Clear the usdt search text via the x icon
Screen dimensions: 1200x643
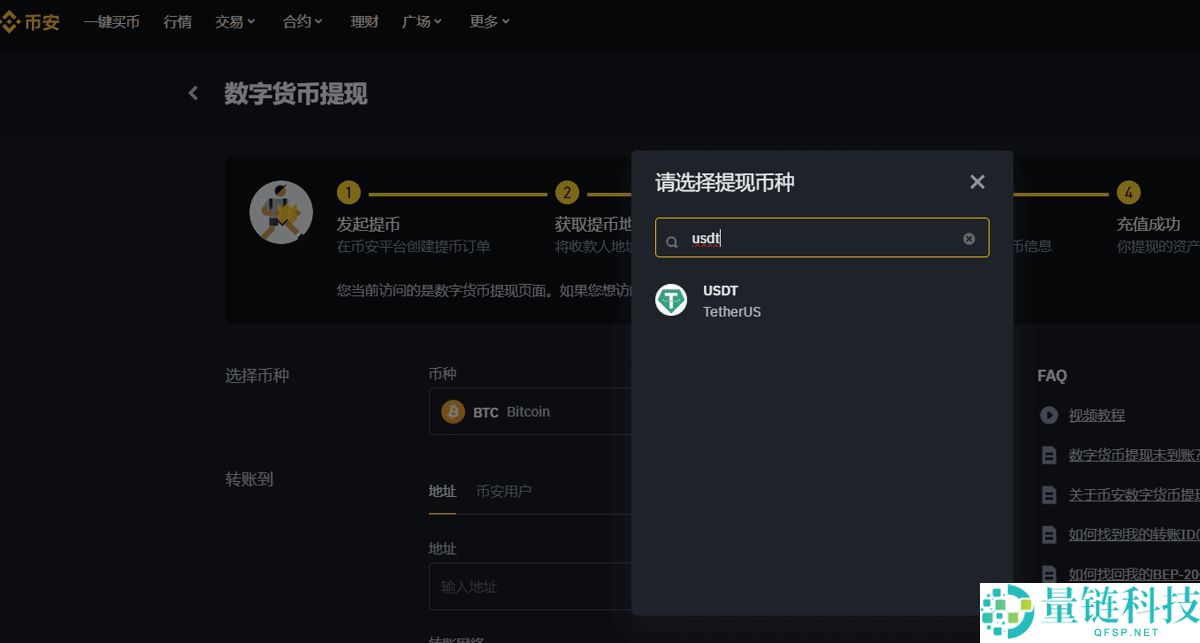[x=967, y=238]
